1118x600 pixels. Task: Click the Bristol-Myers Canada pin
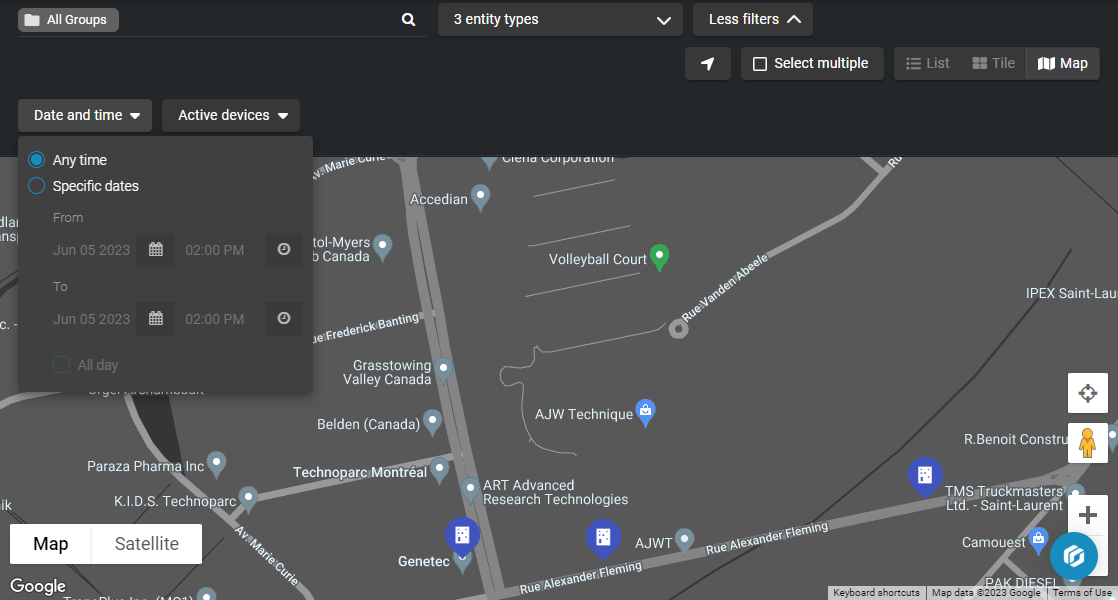click(x=383, y=247)
